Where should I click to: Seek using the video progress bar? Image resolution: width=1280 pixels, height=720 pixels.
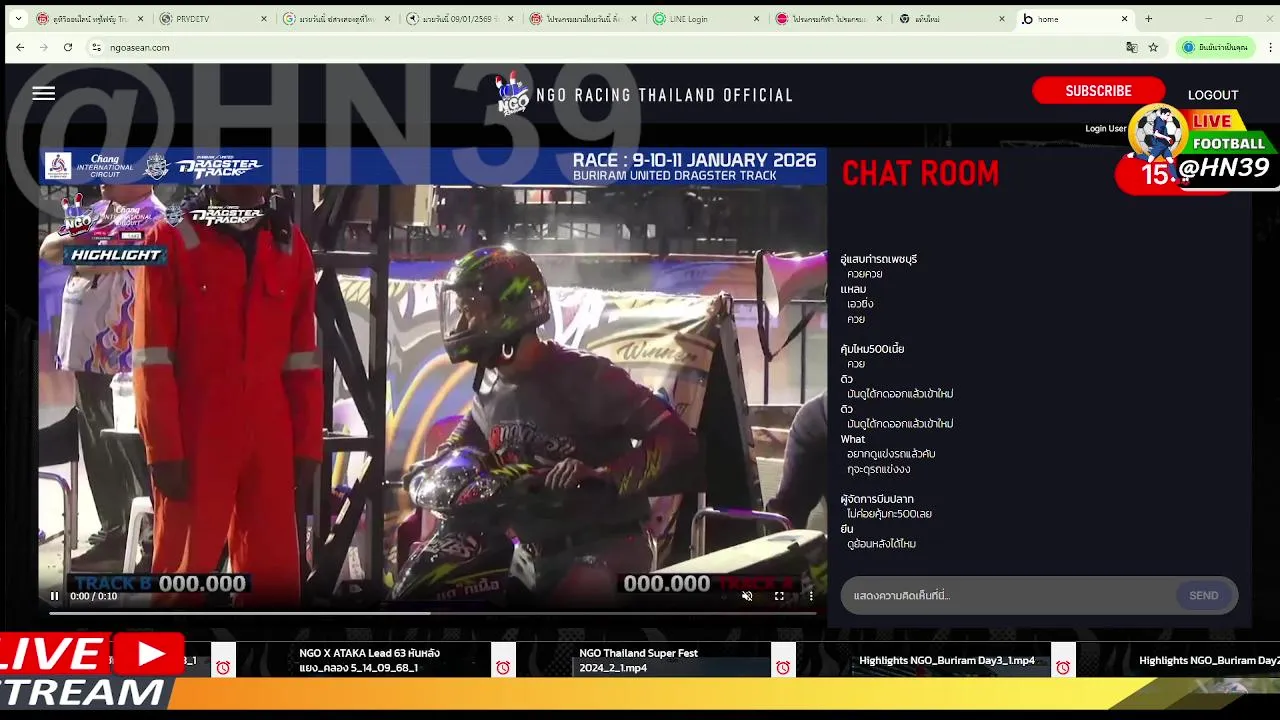pyautogui.click(x=432, y=613)
